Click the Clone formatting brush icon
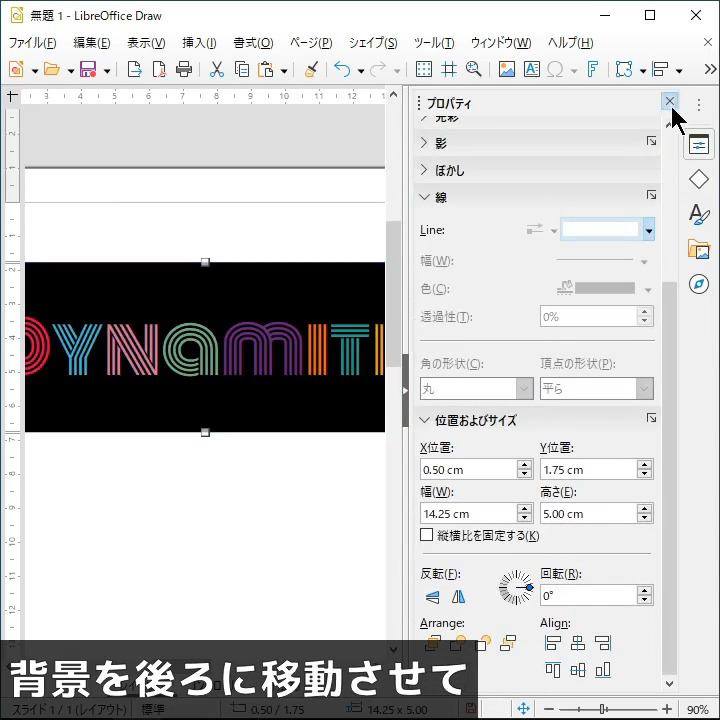This screenshot has height=720, width=720. pyautogui.click(x=312, y=69)
